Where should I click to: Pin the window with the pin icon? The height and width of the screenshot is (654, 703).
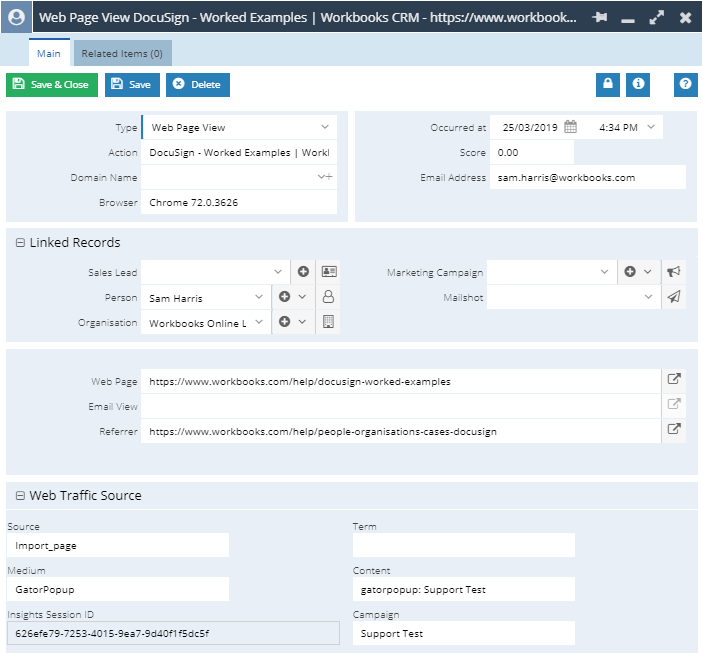(x=599, y=17)
